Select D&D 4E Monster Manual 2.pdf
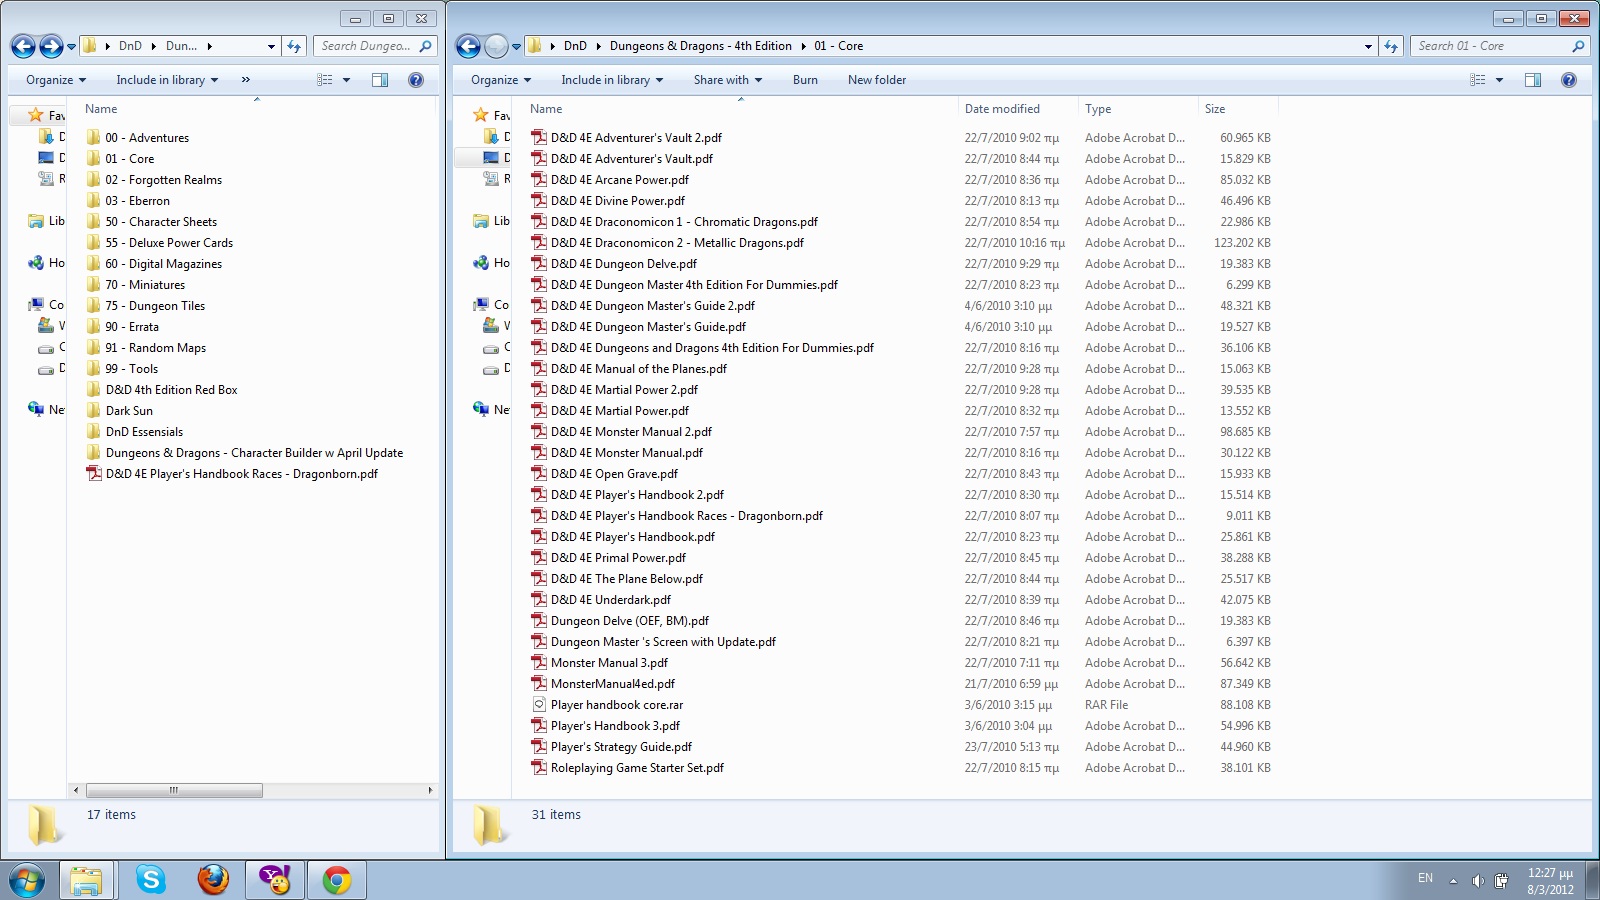Image resolution: width=1600 pixels, height=900 pixels. [631, 432]
